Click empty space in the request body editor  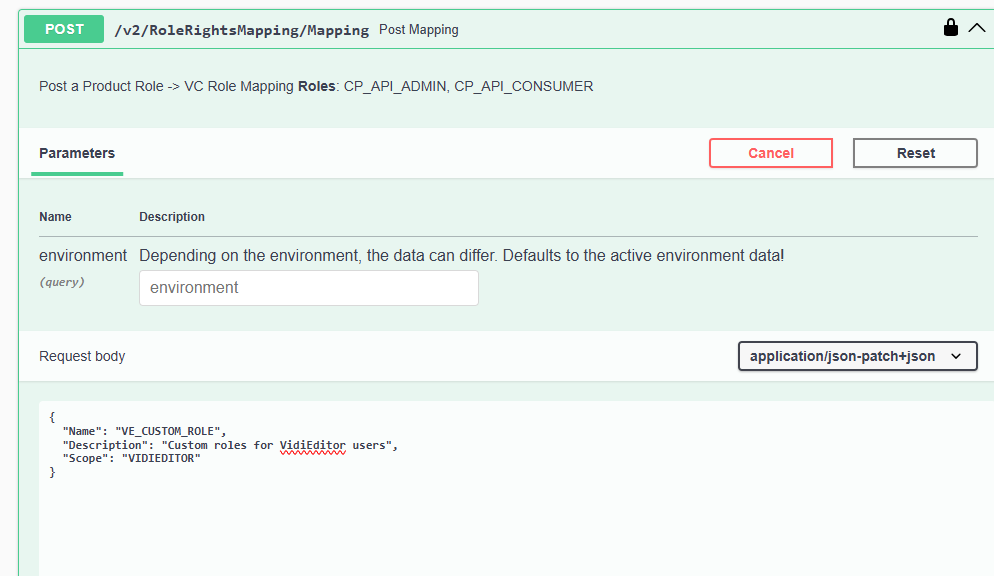500,520
